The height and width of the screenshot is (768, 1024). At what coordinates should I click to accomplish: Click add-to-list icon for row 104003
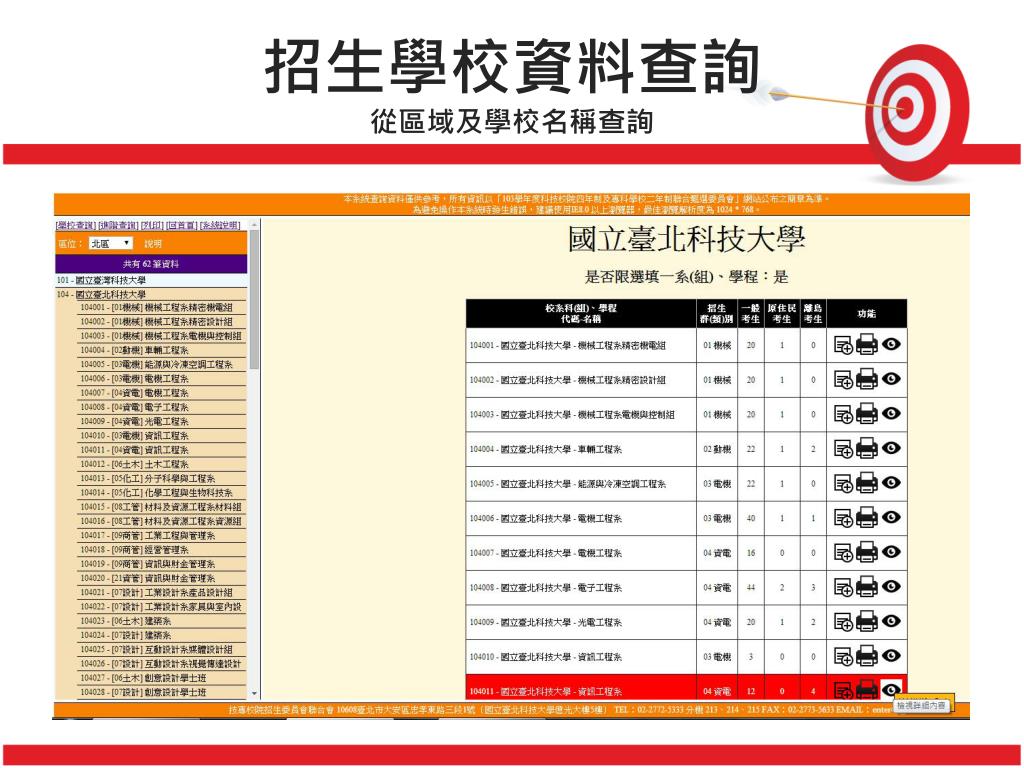tap(844, 414)
